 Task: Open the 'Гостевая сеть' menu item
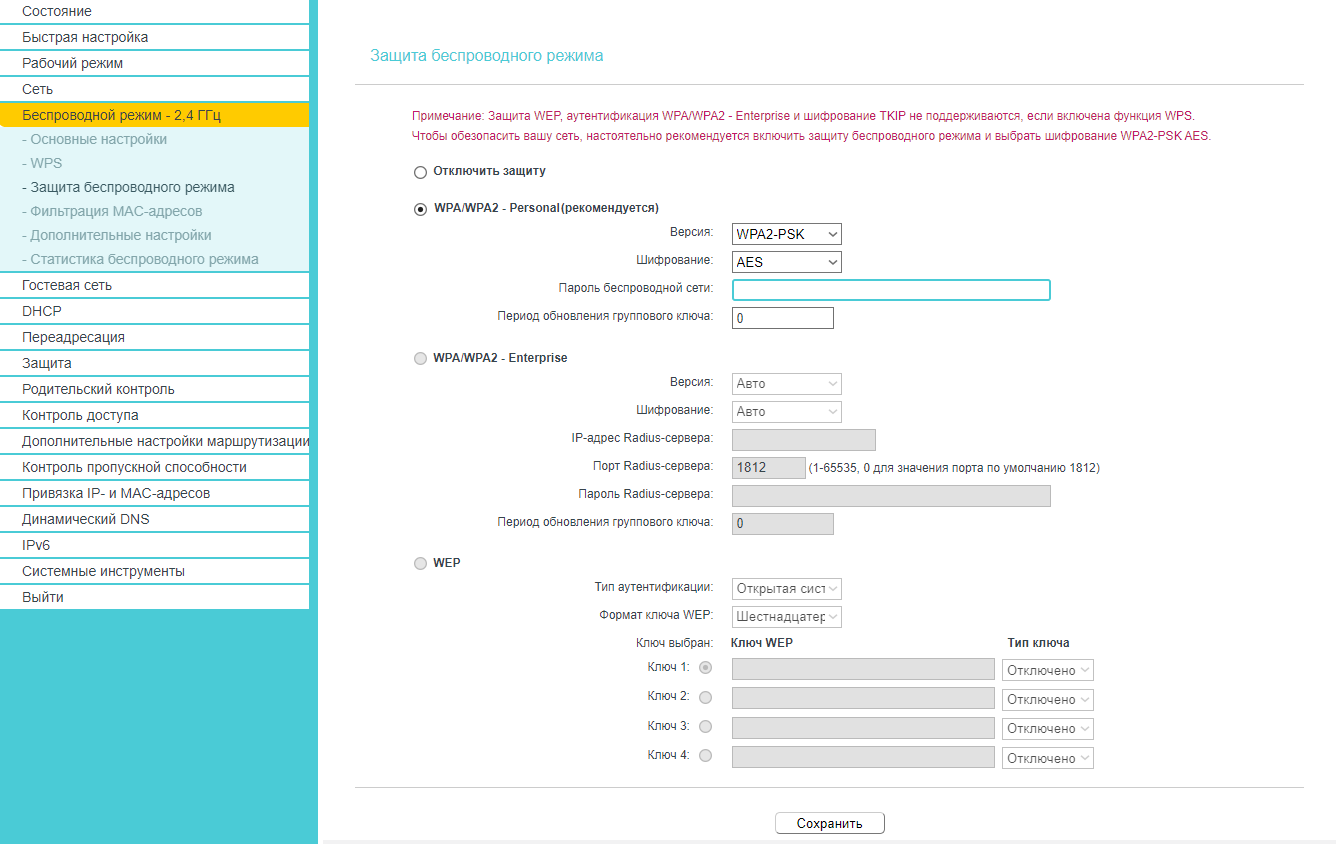click(154, 285)
